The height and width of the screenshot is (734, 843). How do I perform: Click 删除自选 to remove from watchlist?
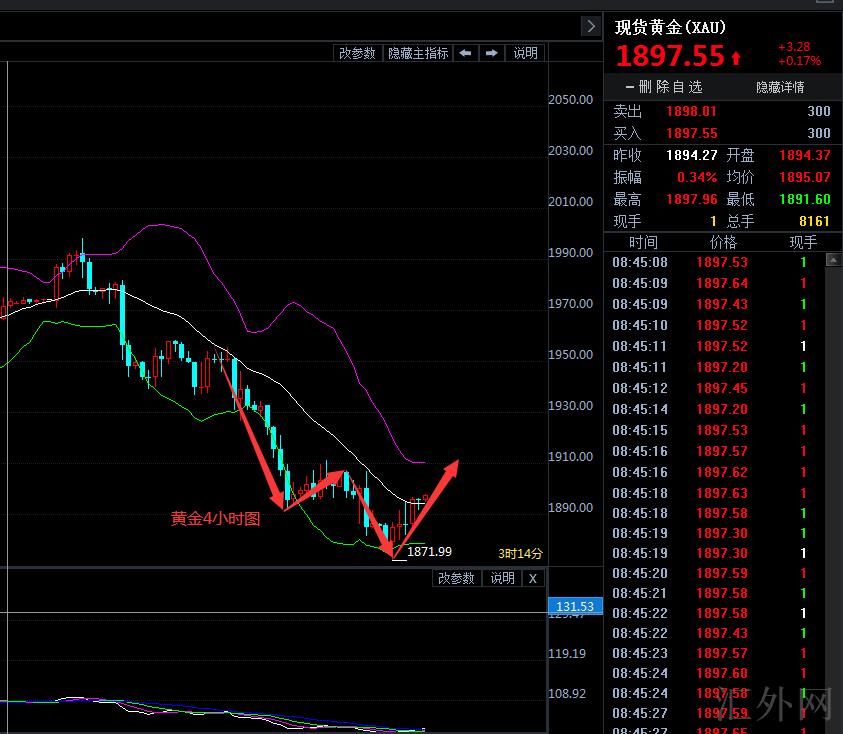pyautogui.click(x=663, y=87)
